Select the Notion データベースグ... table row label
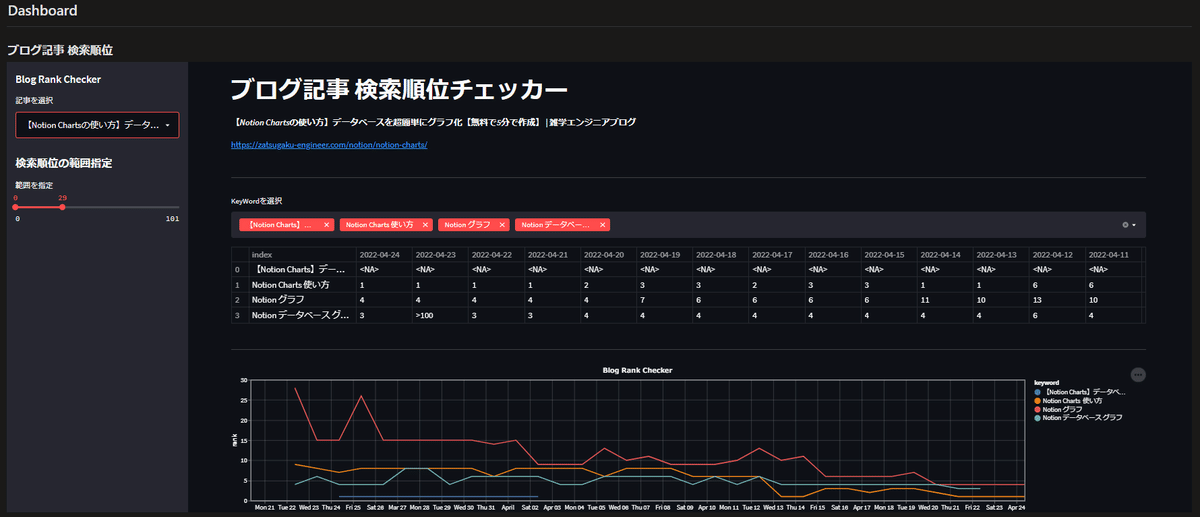This screenshot has height=517, width=1200. (x=301, y=315)
